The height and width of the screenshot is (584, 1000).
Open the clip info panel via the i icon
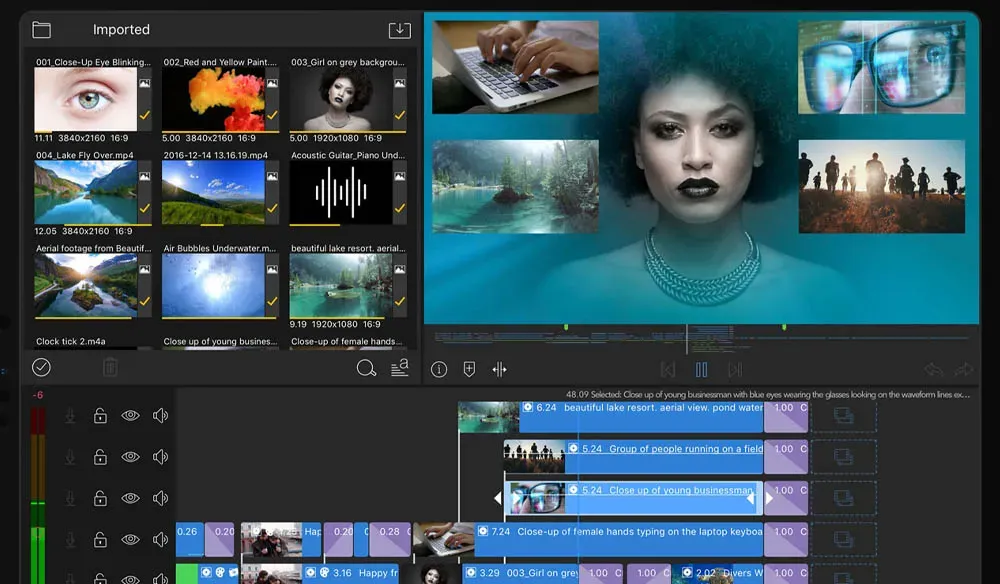coord(438,369)
